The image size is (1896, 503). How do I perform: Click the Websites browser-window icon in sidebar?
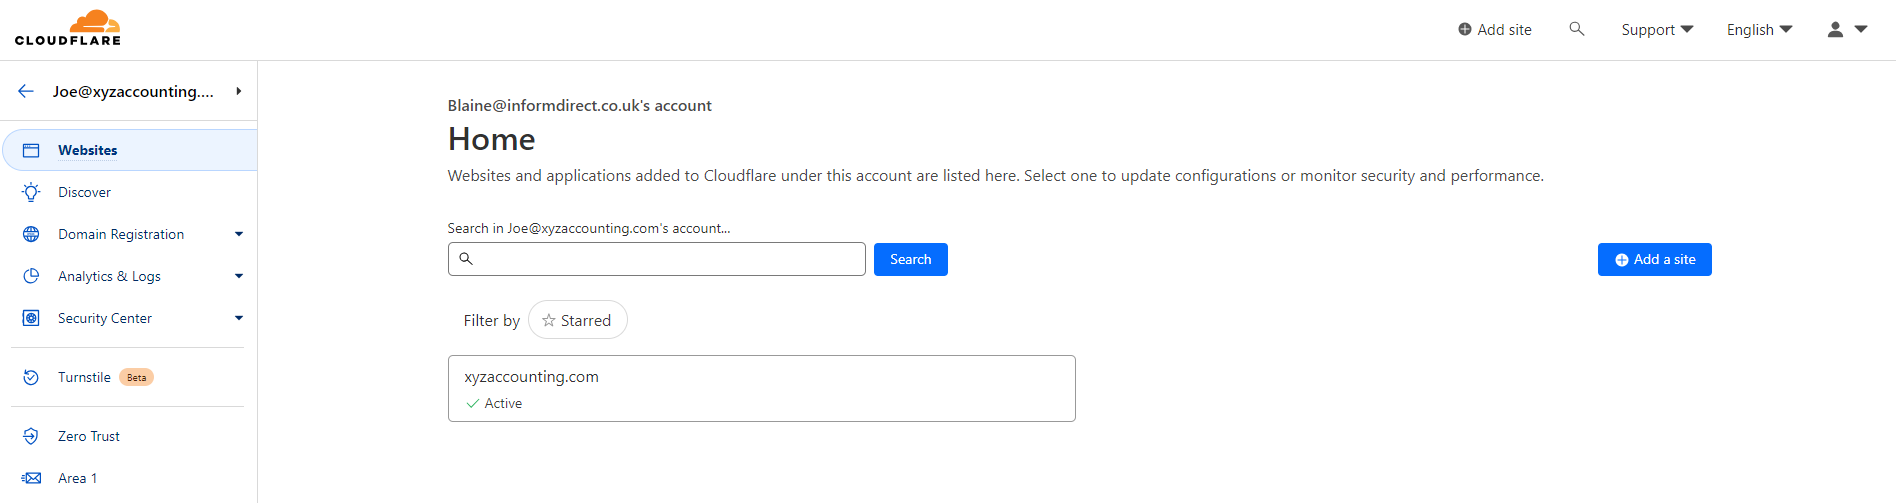[x=31, y=150]
